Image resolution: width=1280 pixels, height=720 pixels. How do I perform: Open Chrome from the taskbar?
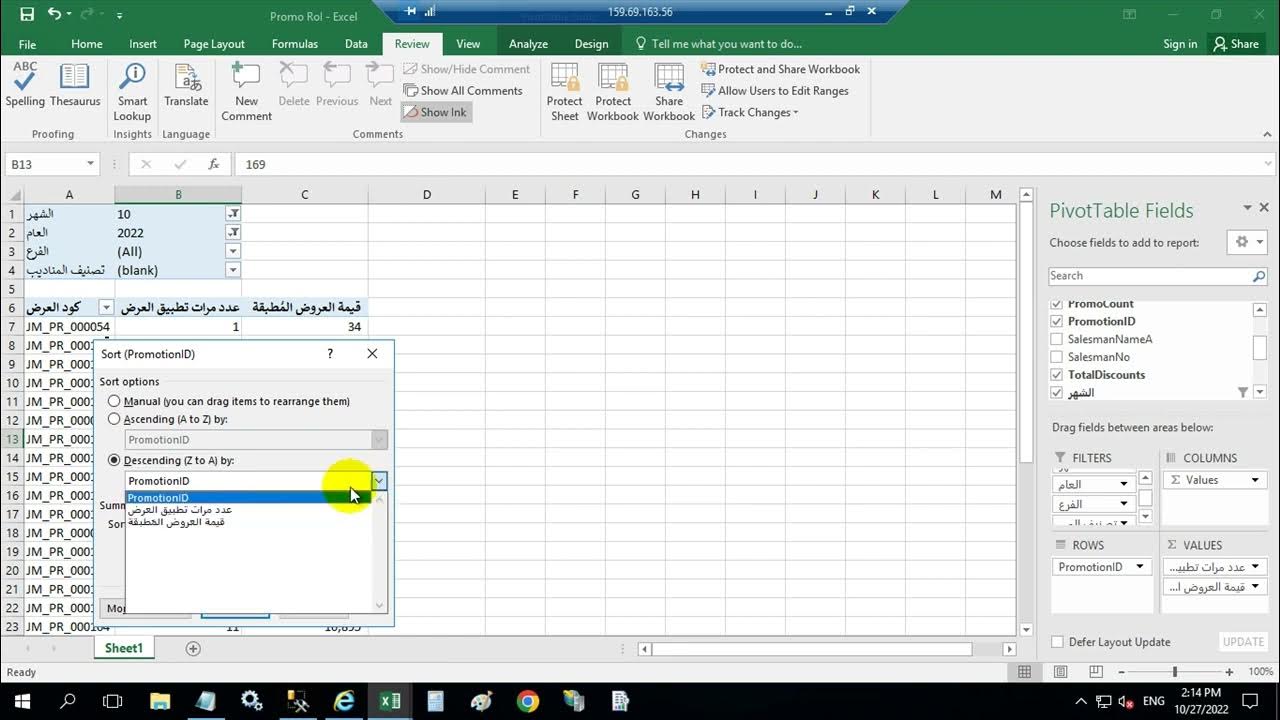click(527, 701)
